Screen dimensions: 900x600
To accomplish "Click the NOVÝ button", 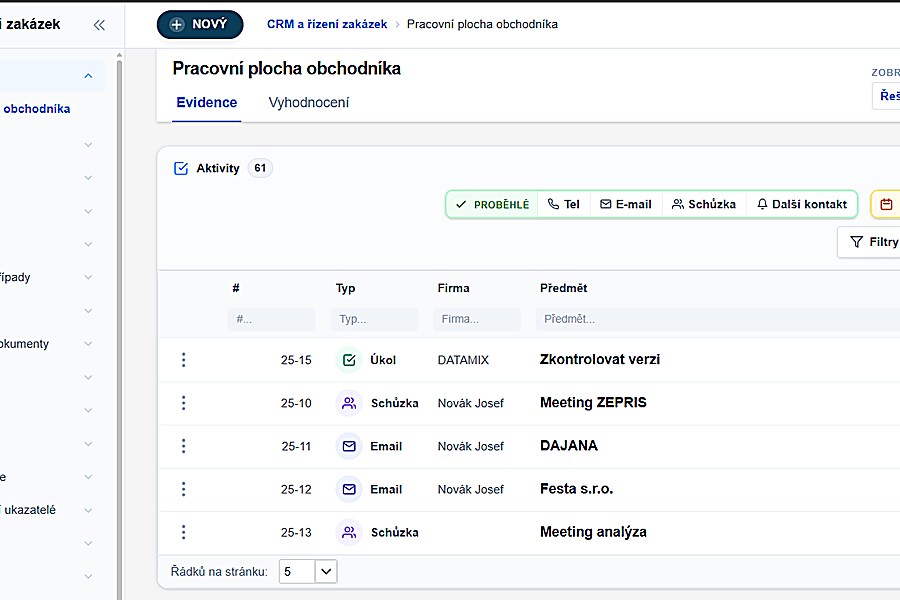I will (200, 25).
